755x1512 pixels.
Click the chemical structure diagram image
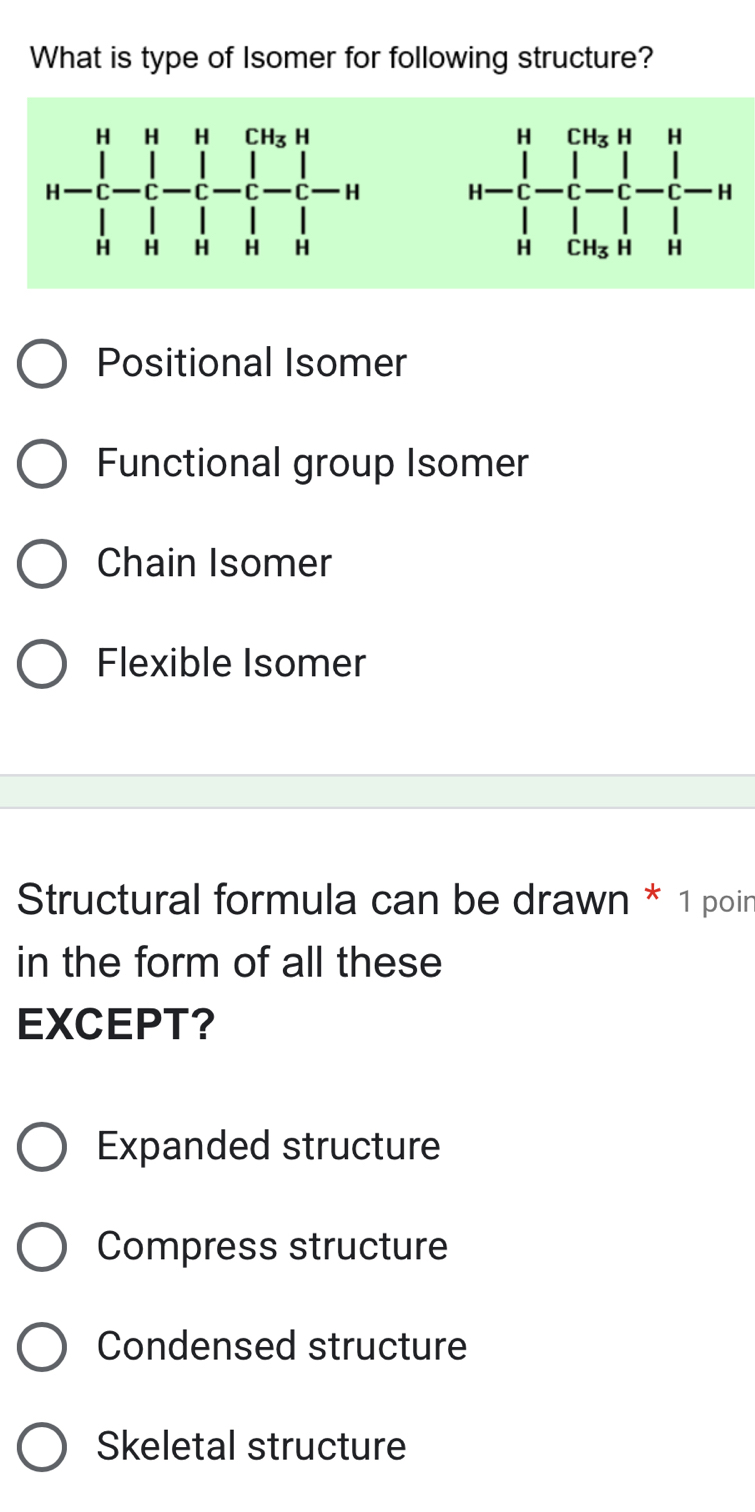(390, 192)
